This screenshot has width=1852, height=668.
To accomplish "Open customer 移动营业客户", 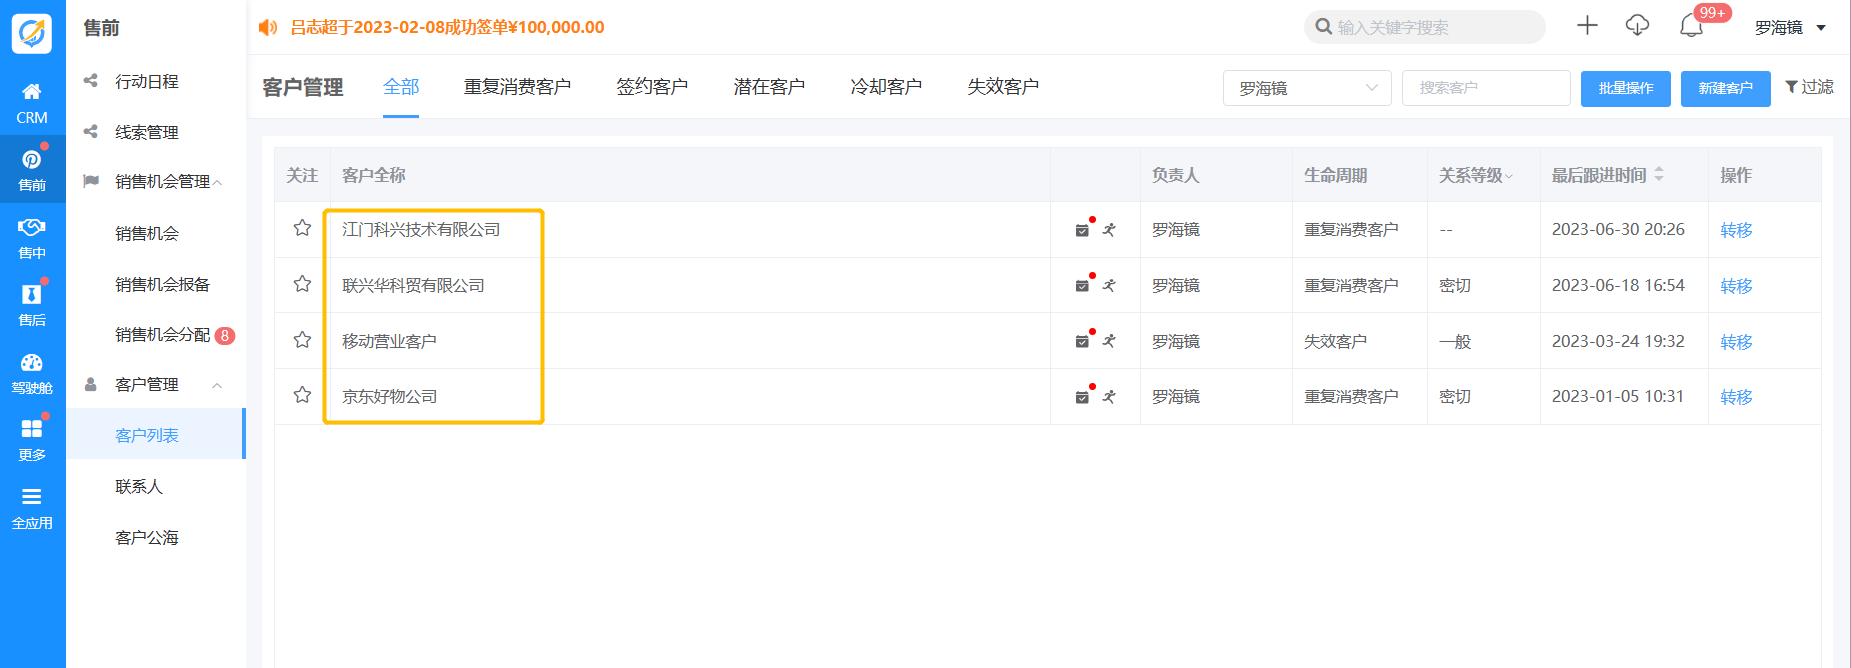I will click(x=389, y=342).
